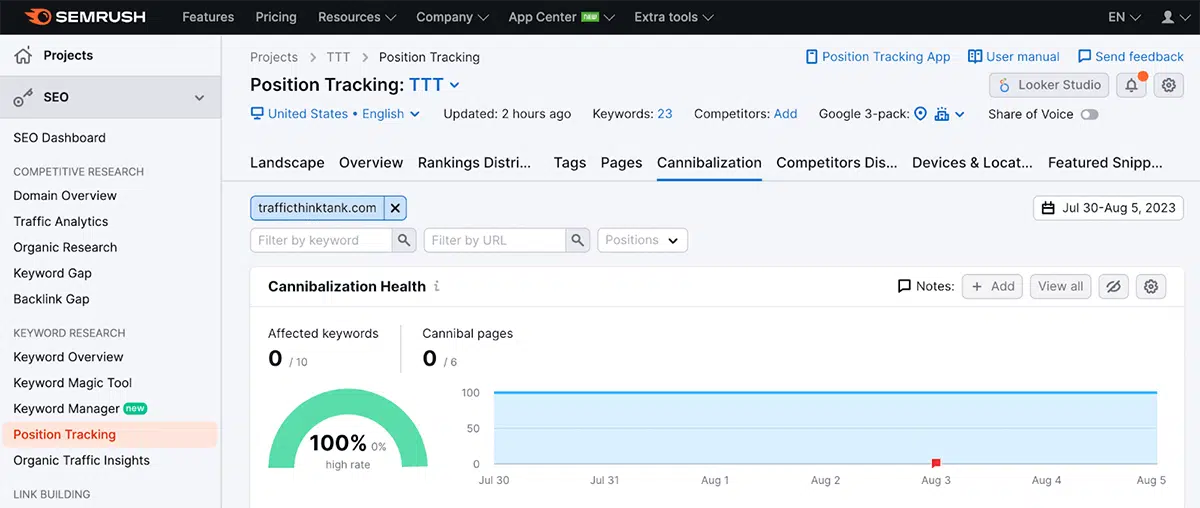The image size is (1200, 508).
Task: Remove the trafficthinktank.com domain chip
Action: pos(395,208)
